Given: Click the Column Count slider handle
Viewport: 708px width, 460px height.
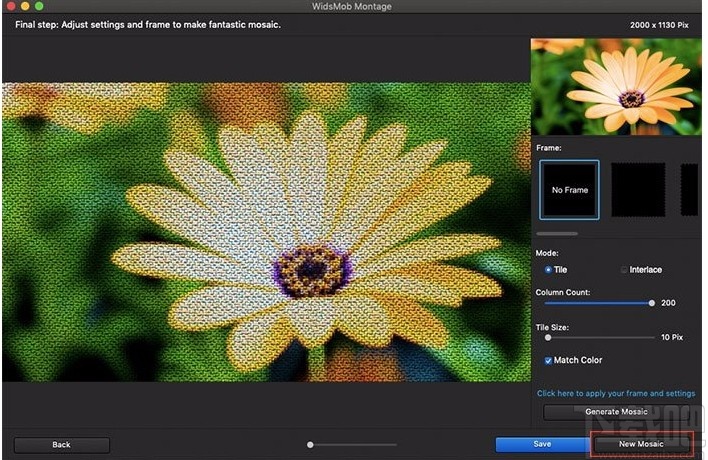Looking at the screenshot, I should (x=652, y=303).
